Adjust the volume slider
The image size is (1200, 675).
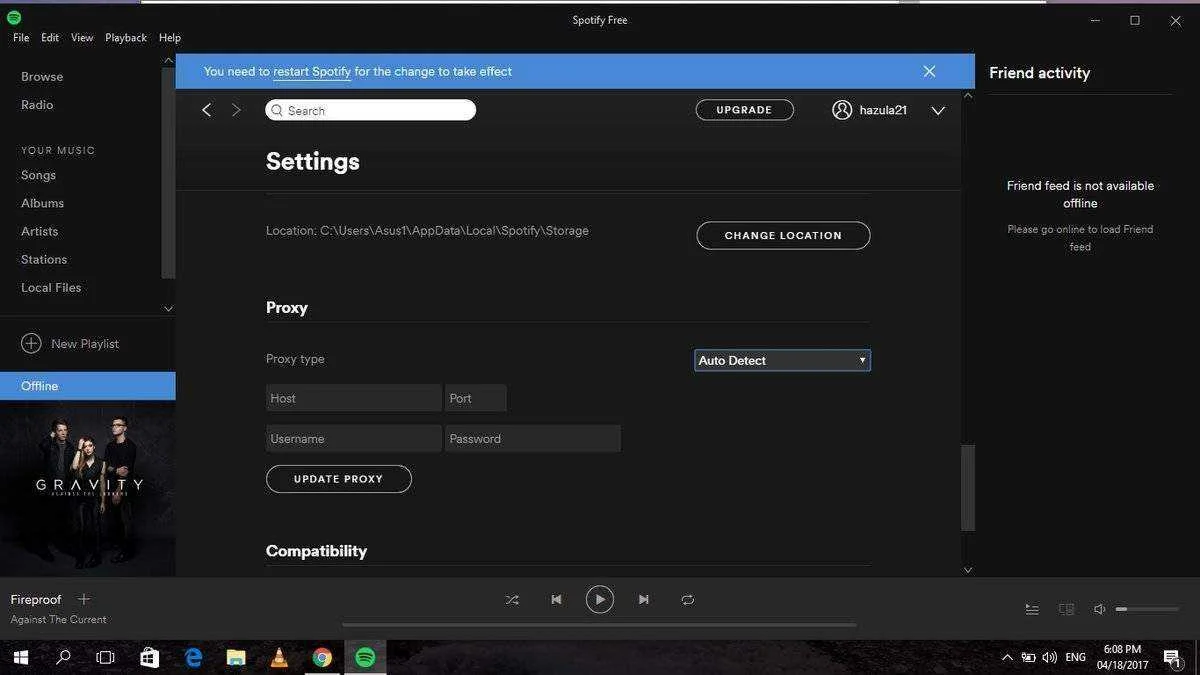point(1147,609)
